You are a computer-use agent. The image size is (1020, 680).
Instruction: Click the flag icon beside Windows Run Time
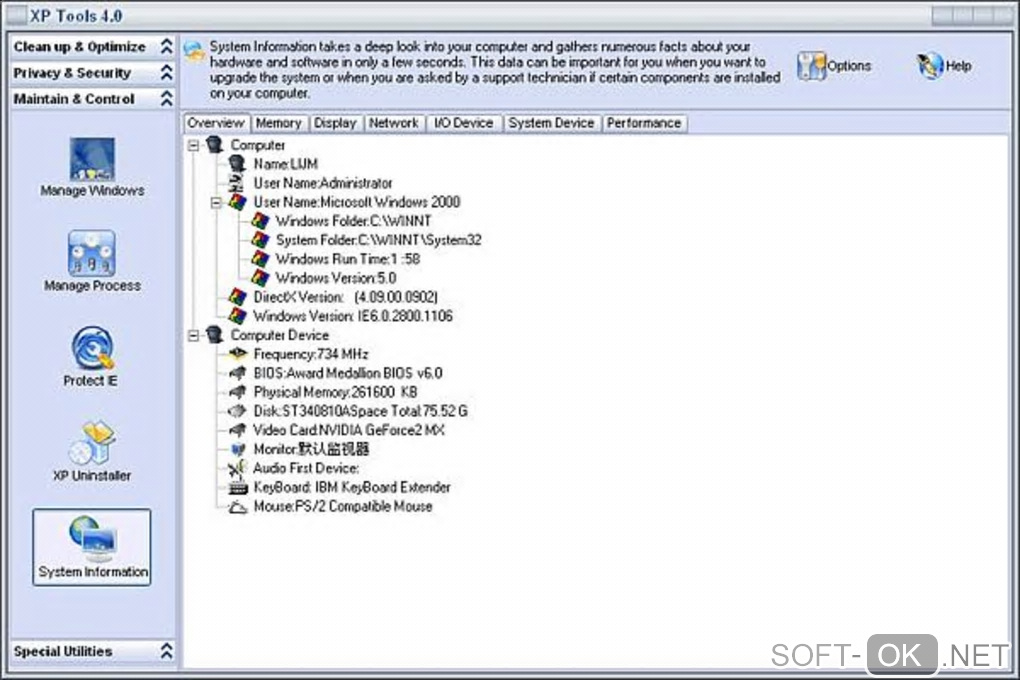point(260,258)
